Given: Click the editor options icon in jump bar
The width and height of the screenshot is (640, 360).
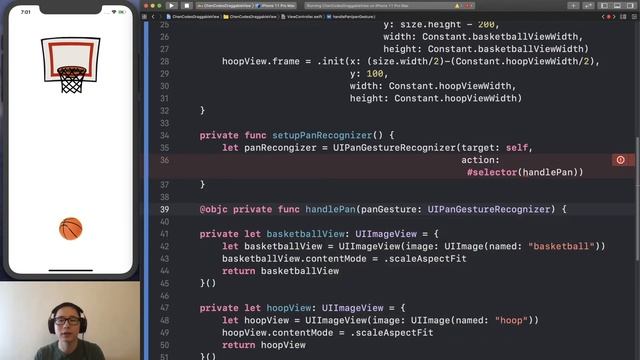Looking at the screenshot, I should pyautogui.click(x=623, y=17).
